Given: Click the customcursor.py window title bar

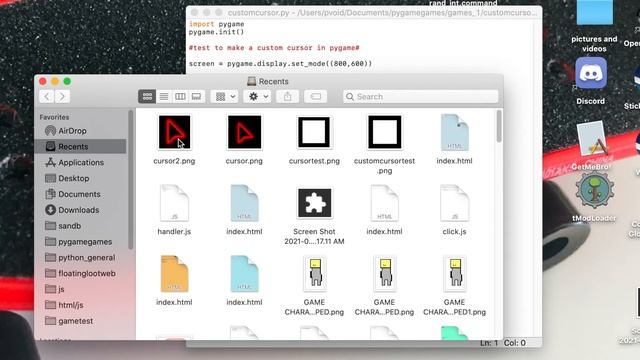Looking at the screenshot, I should click(x=364, y=13).
